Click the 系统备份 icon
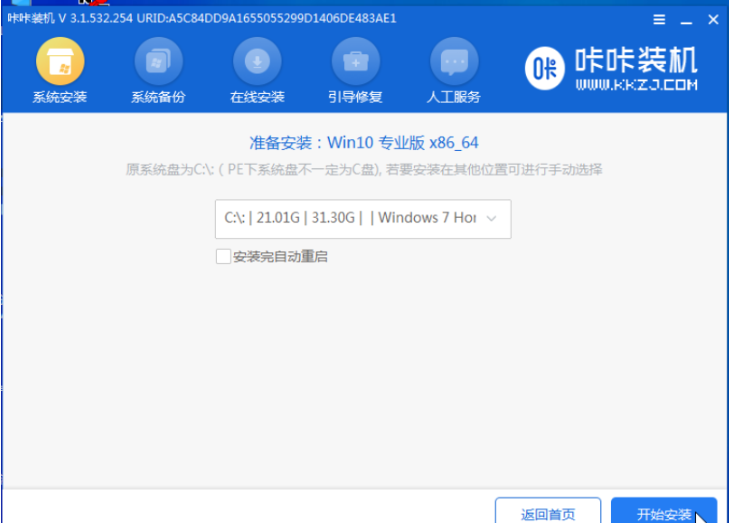730x528 pixels. (x=158, y=63)
